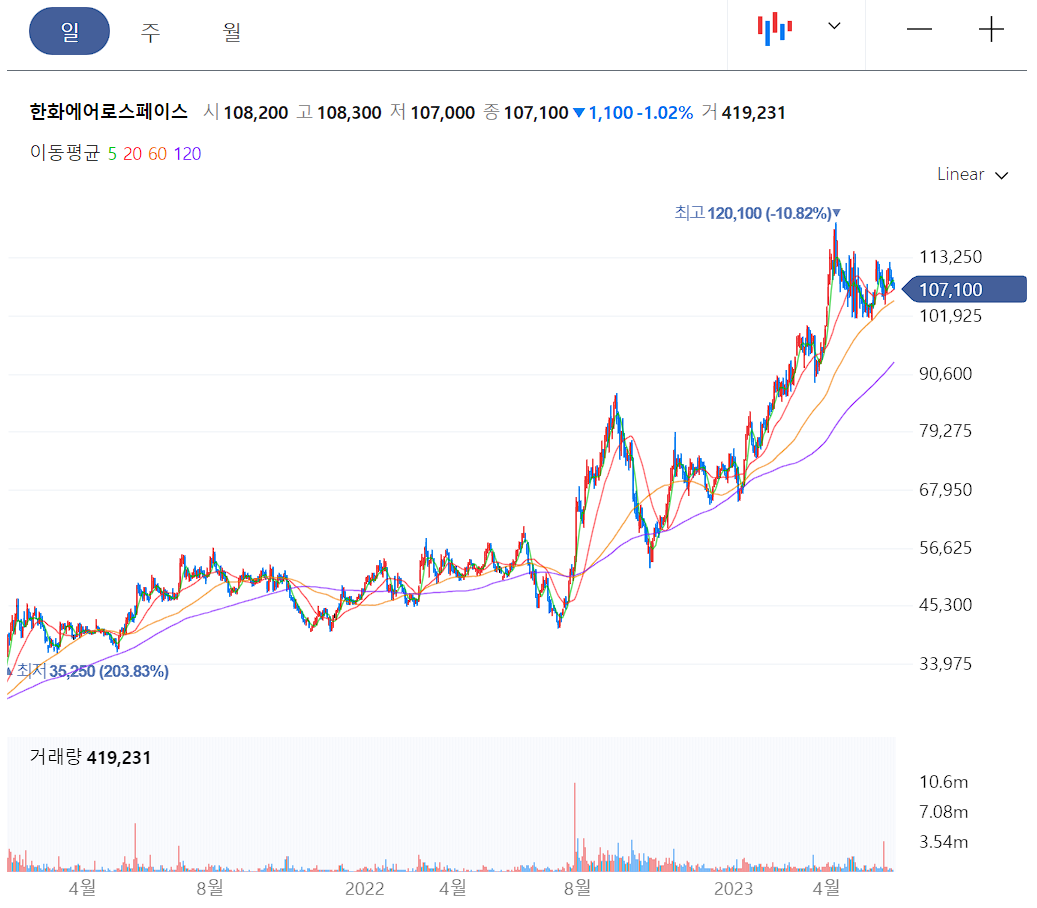The width and height of the screenshot is (1037, 908).
Task: Click the tallest volume bar near 8월 2022
Action: (x=575, y=827)
